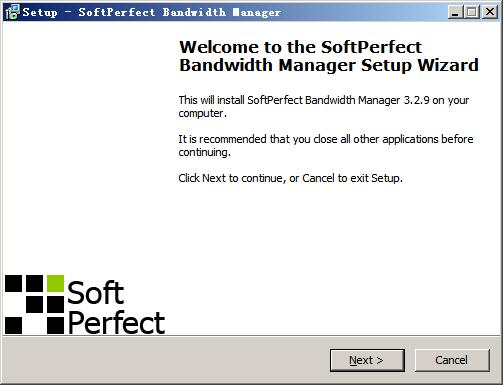The height and width of the screenshot is (385, 503).
Task: Click the 'Click Next to continue' instruction line
Action: point(290,178)
